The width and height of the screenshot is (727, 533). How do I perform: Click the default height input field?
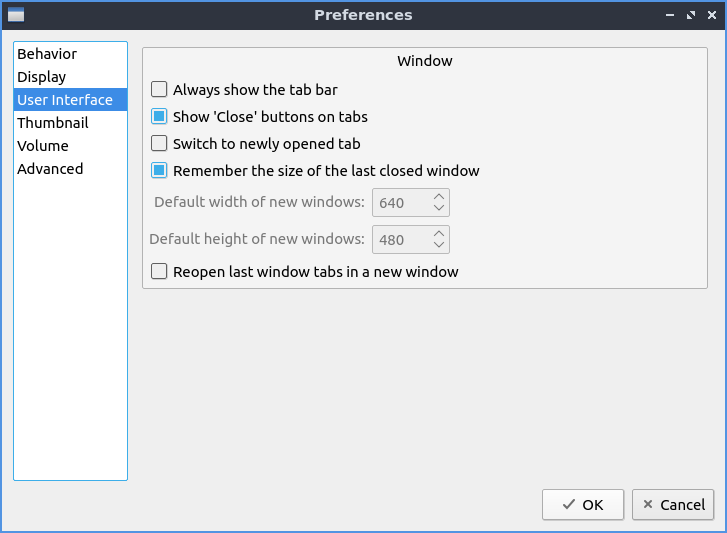pos(400,240)
